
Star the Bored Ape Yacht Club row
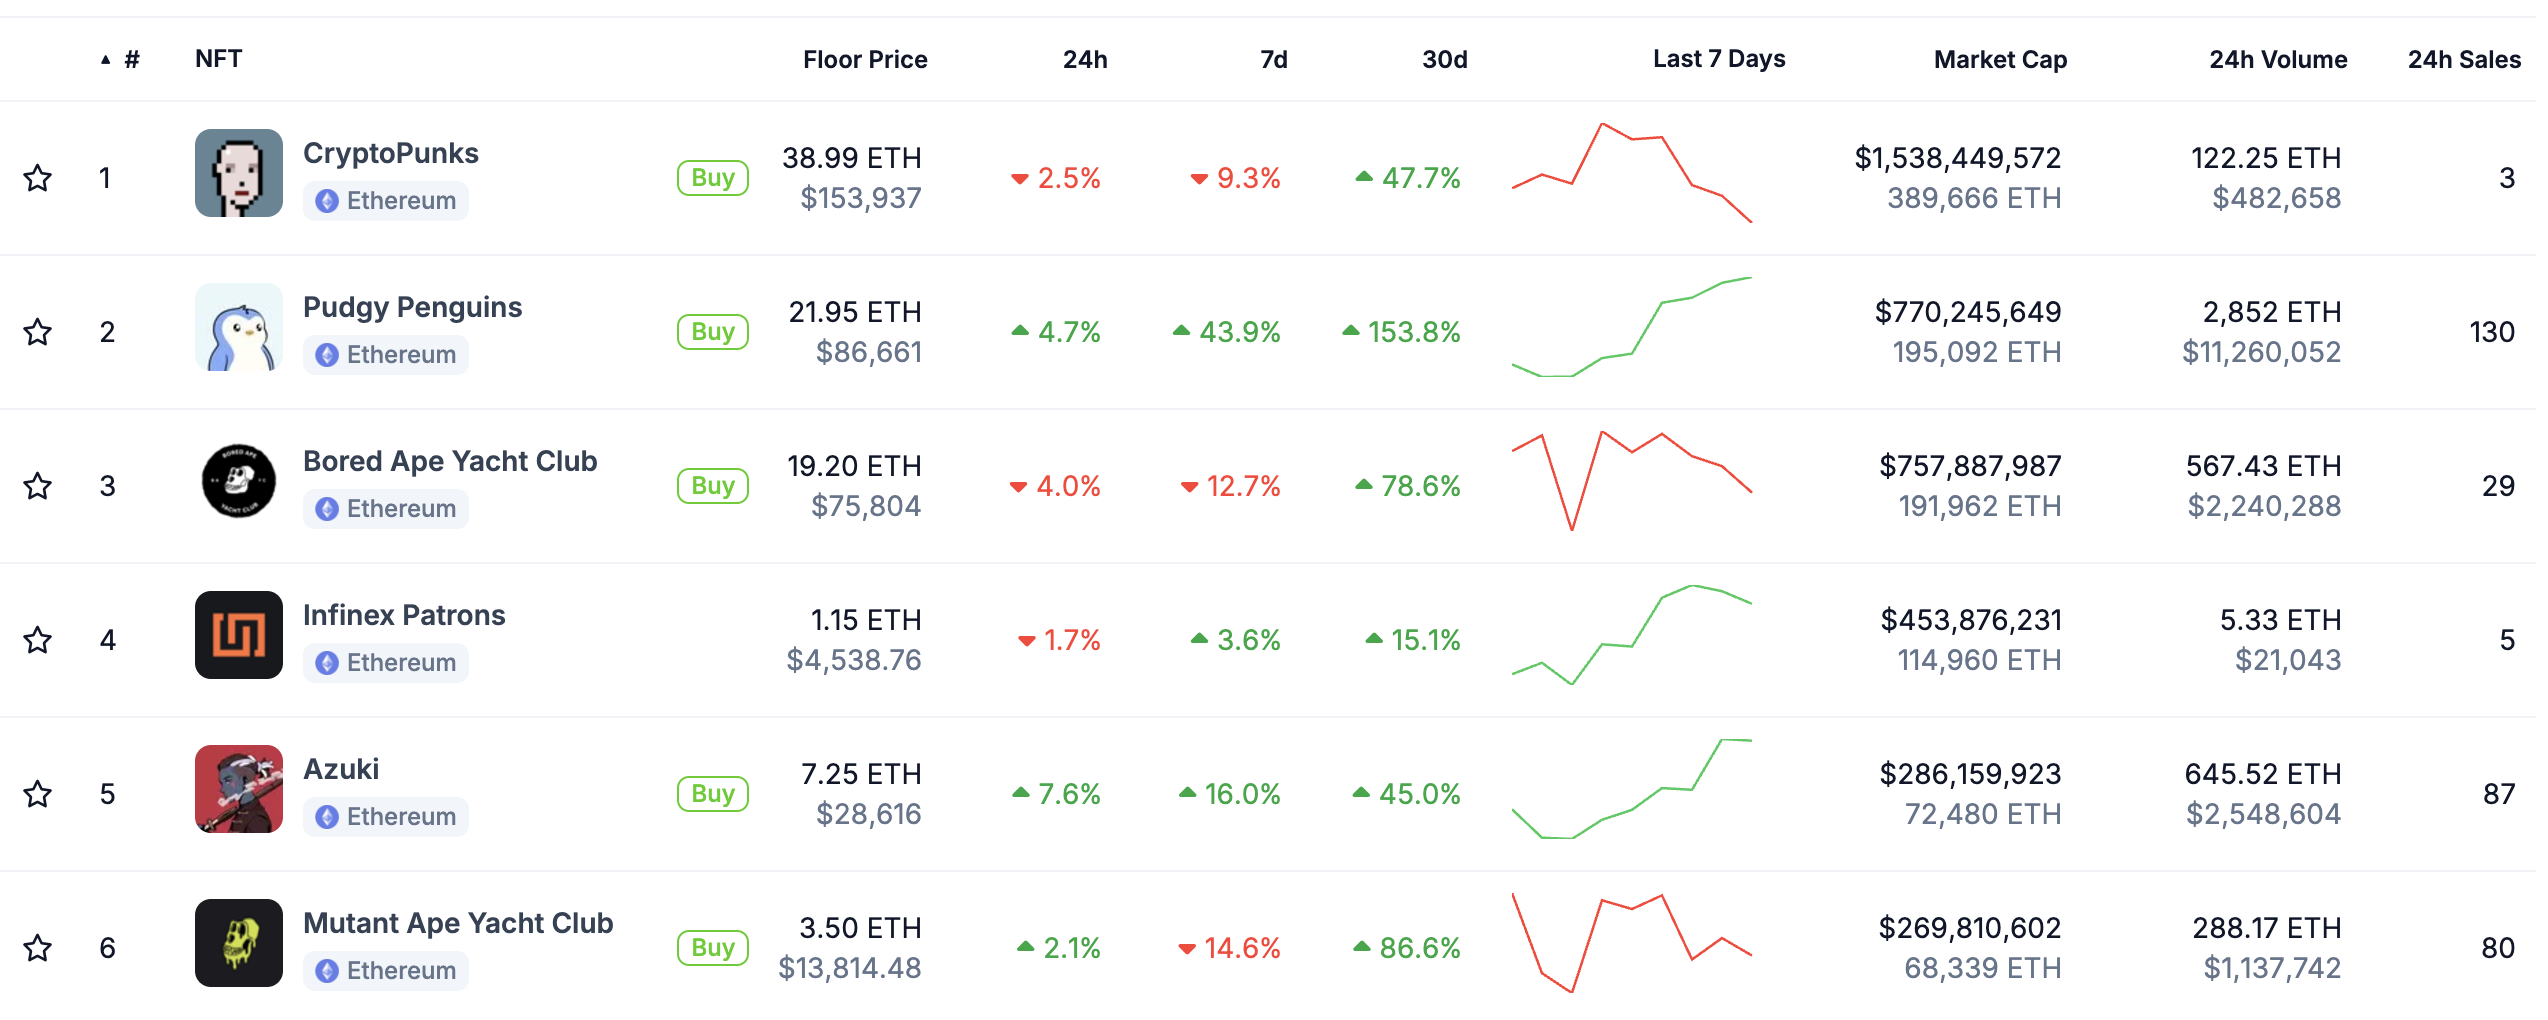[38, 486]
